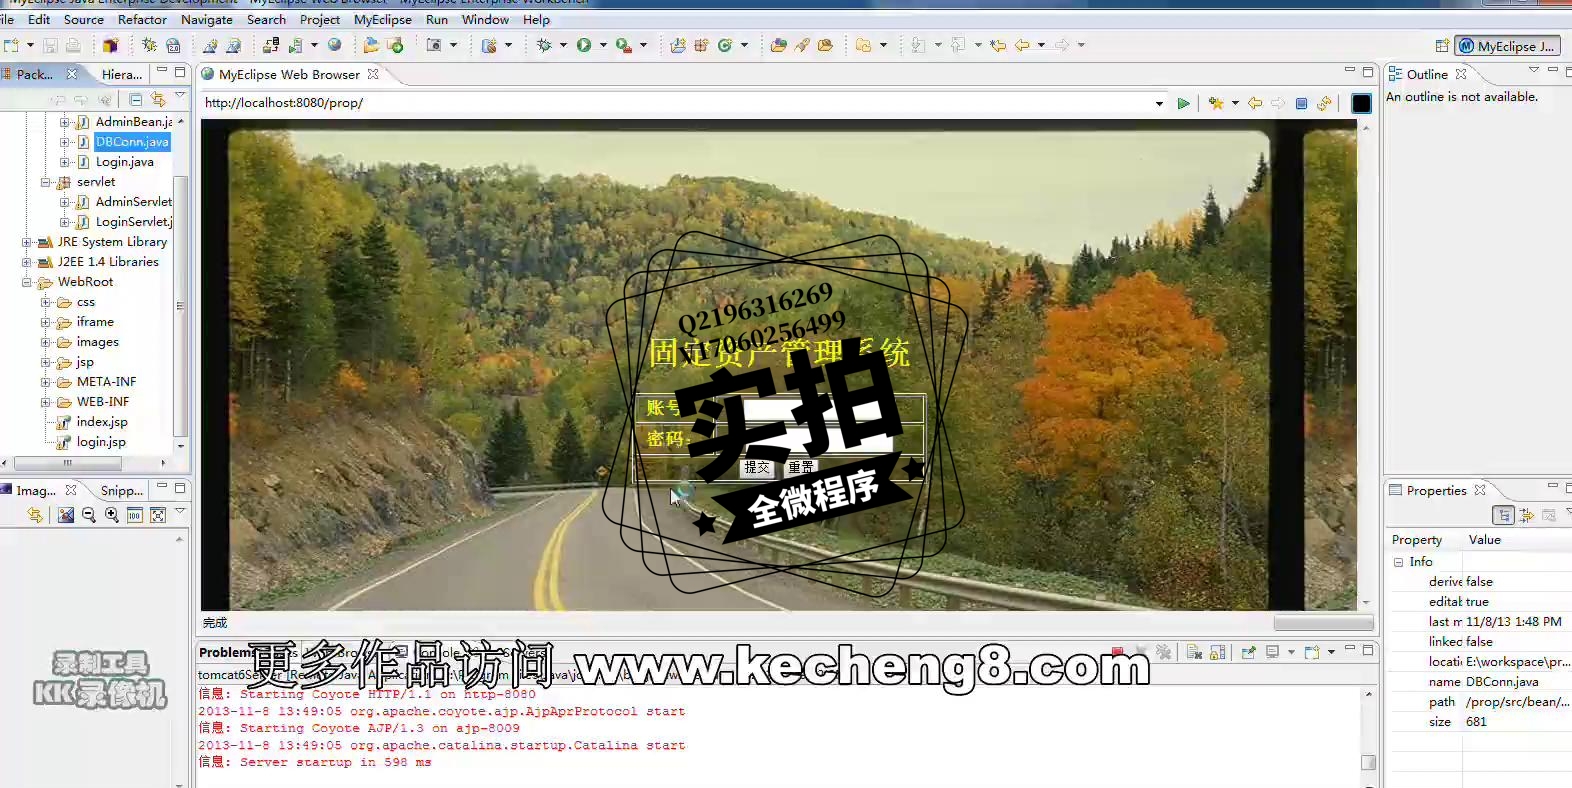Click the Pin Console icon
The image size is (1572, 788).
click(1248, 652)
